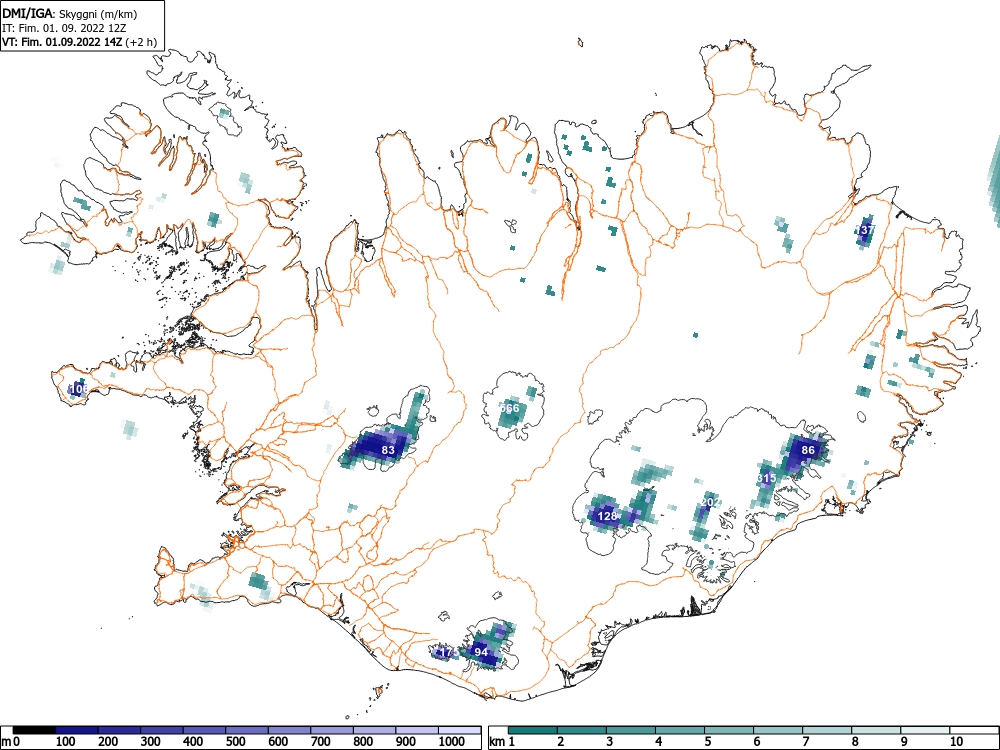Click the '106' value label on the west peninsula
The width and height of the screenshot is (1000, 750).
(78, 388)
